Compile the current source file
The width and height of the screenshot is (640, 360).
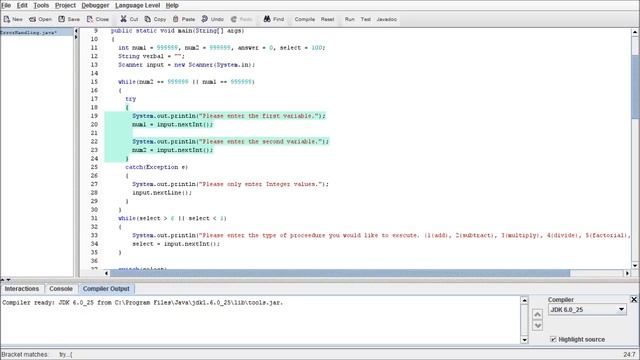(x=304, y=19)
